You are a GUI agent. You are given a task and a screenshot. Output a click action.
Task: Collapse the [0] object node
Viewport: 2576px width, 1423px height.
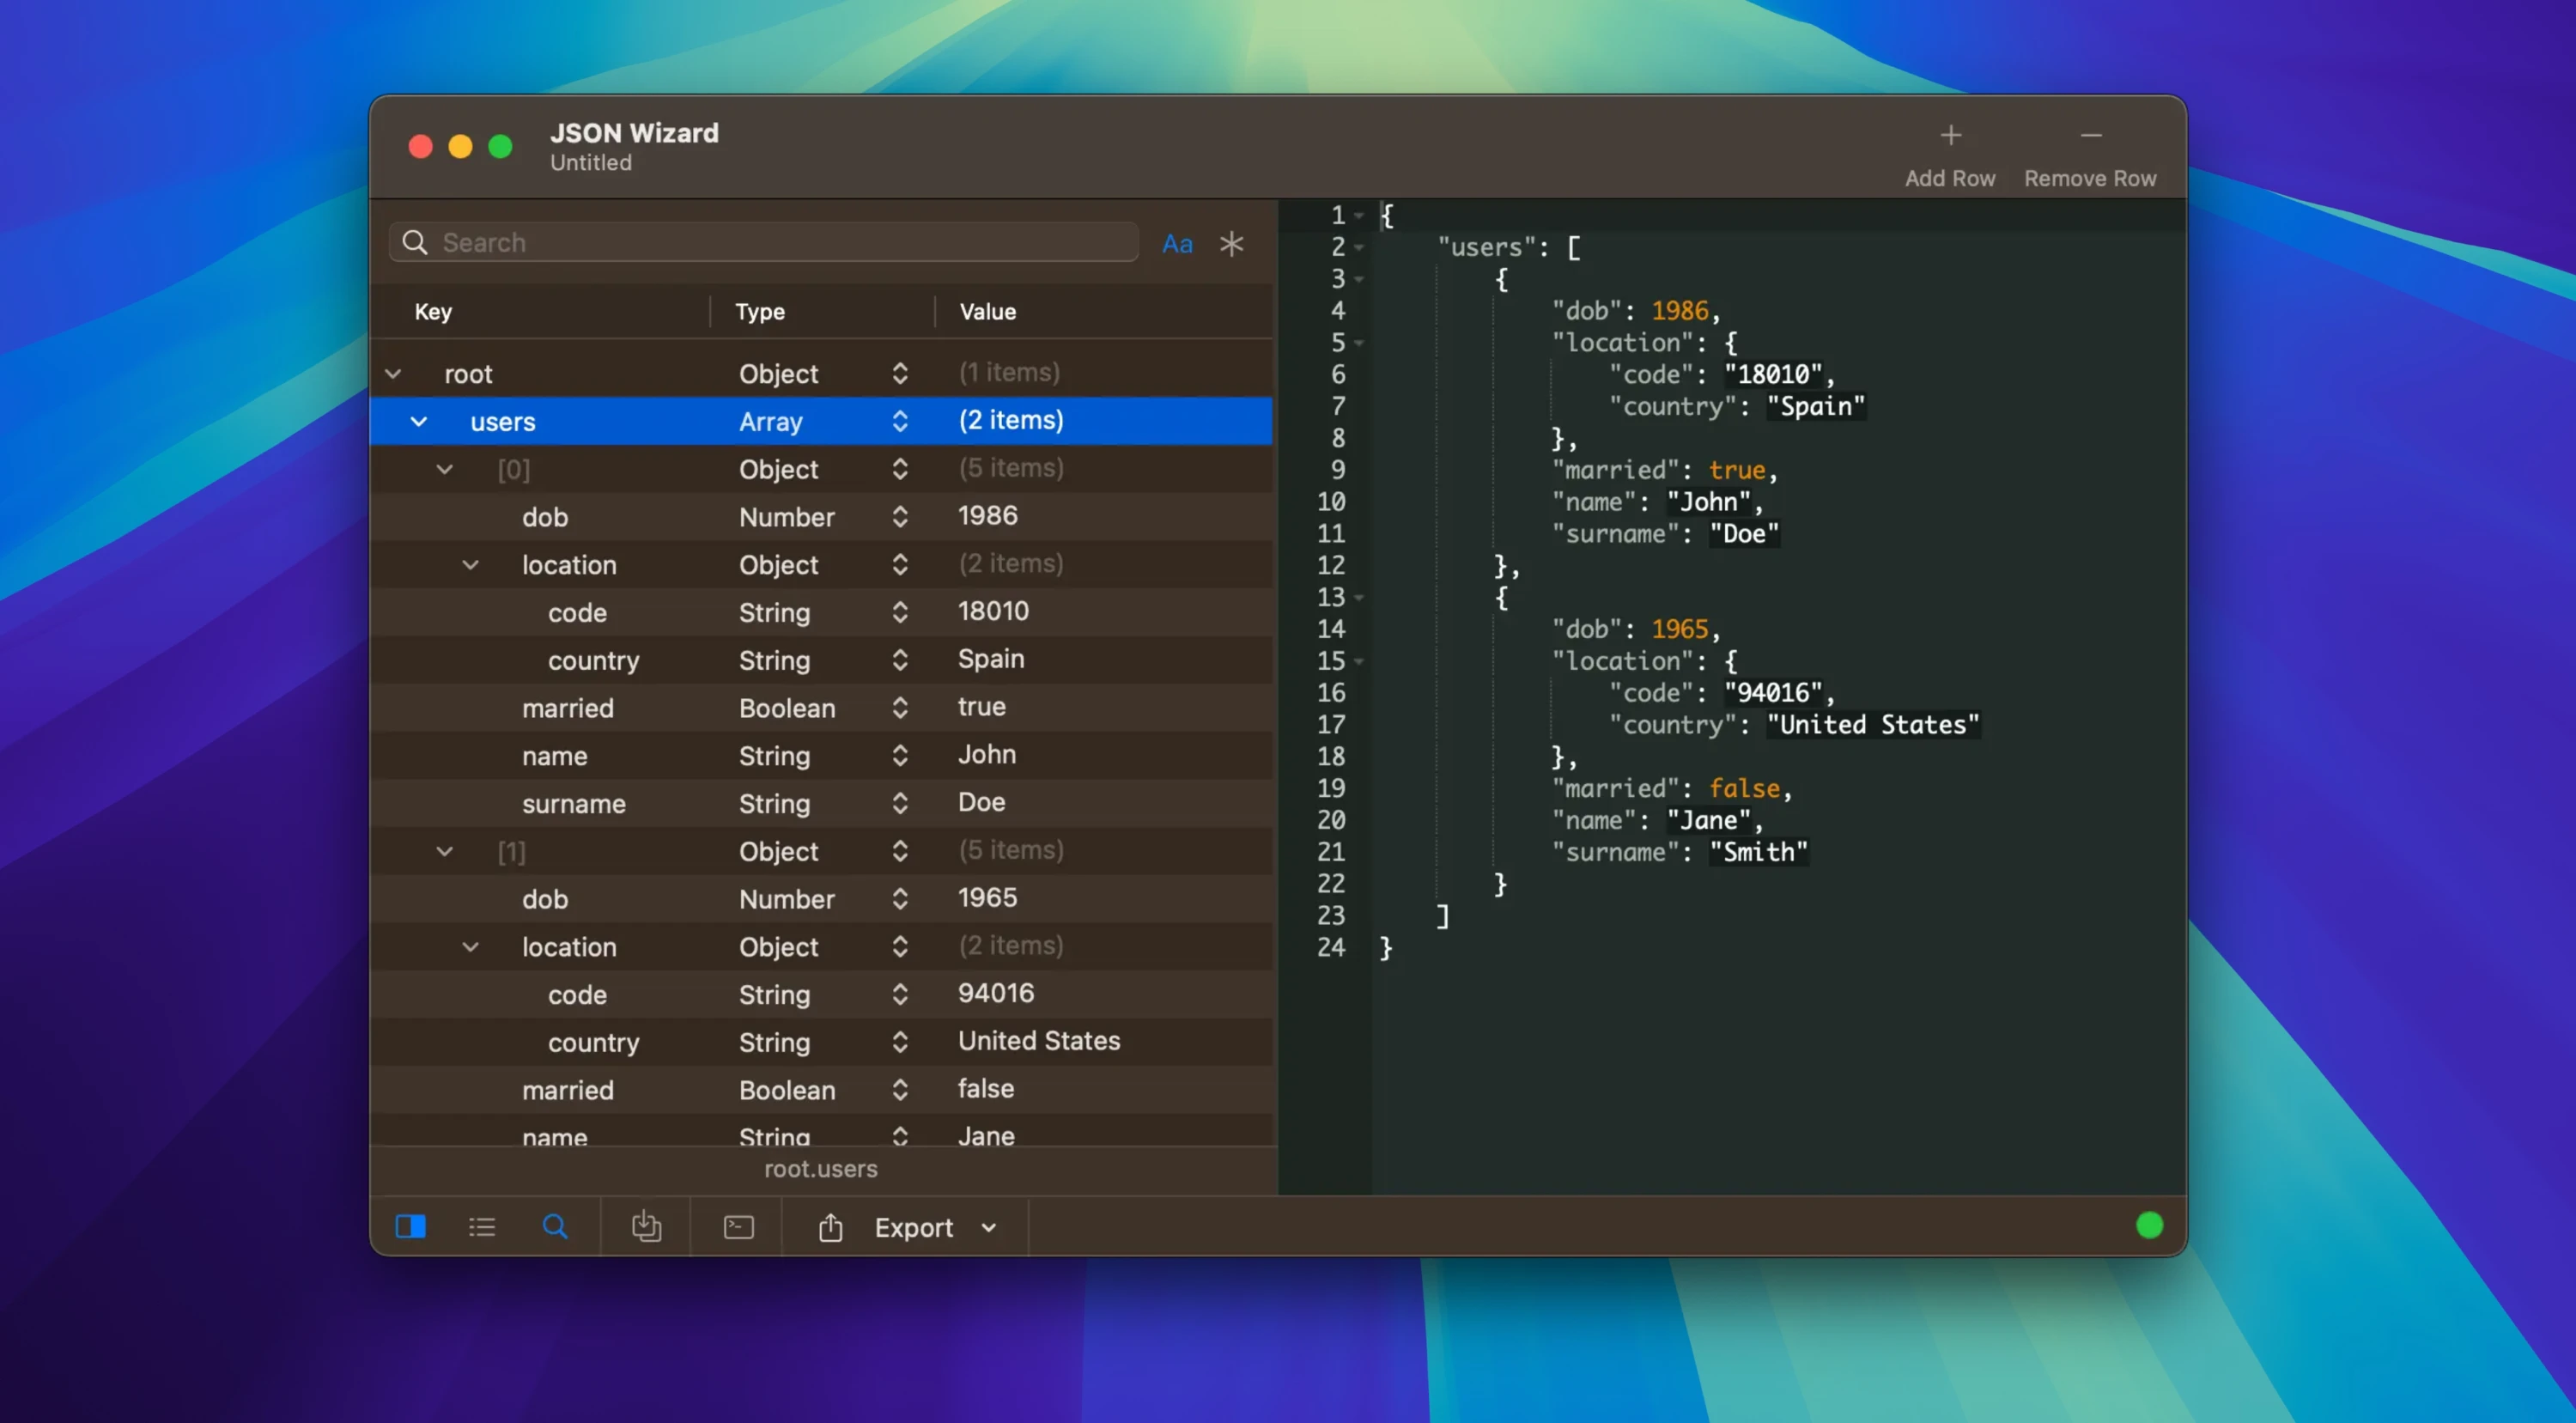(x=445, y=469)
